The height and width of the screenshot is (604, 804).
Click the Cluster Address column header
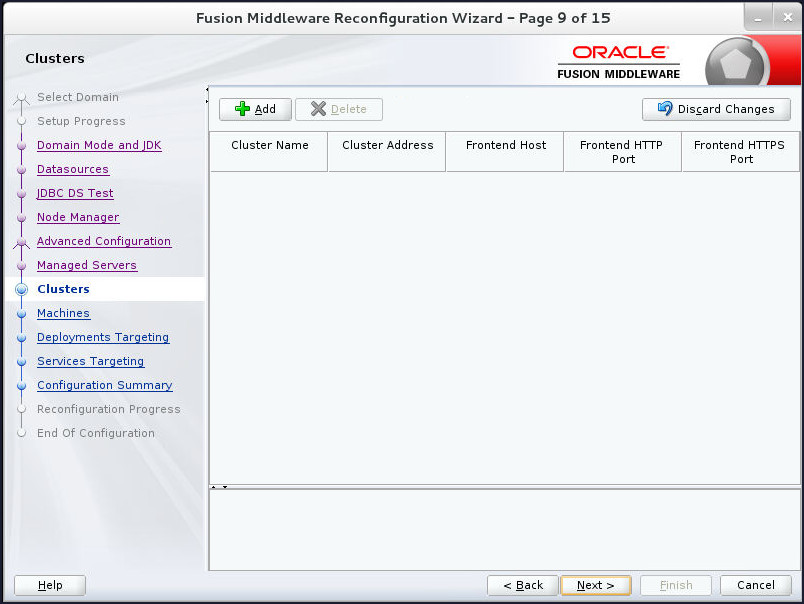coord(387,152)
